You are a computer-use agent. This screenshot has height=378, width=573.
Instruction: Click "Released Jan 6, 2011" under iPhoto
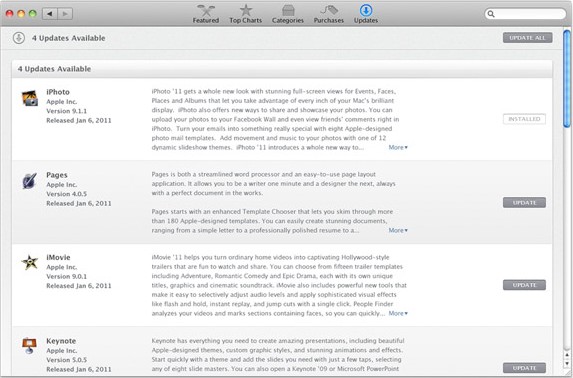pos(79,120)
